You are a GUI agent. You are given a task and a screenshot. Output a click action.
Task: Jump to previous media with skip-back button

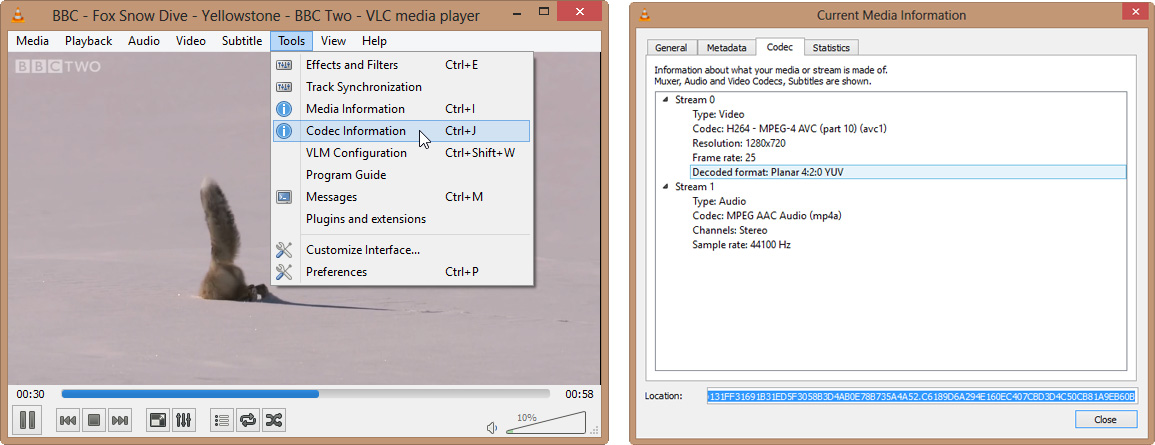point(68,421)
